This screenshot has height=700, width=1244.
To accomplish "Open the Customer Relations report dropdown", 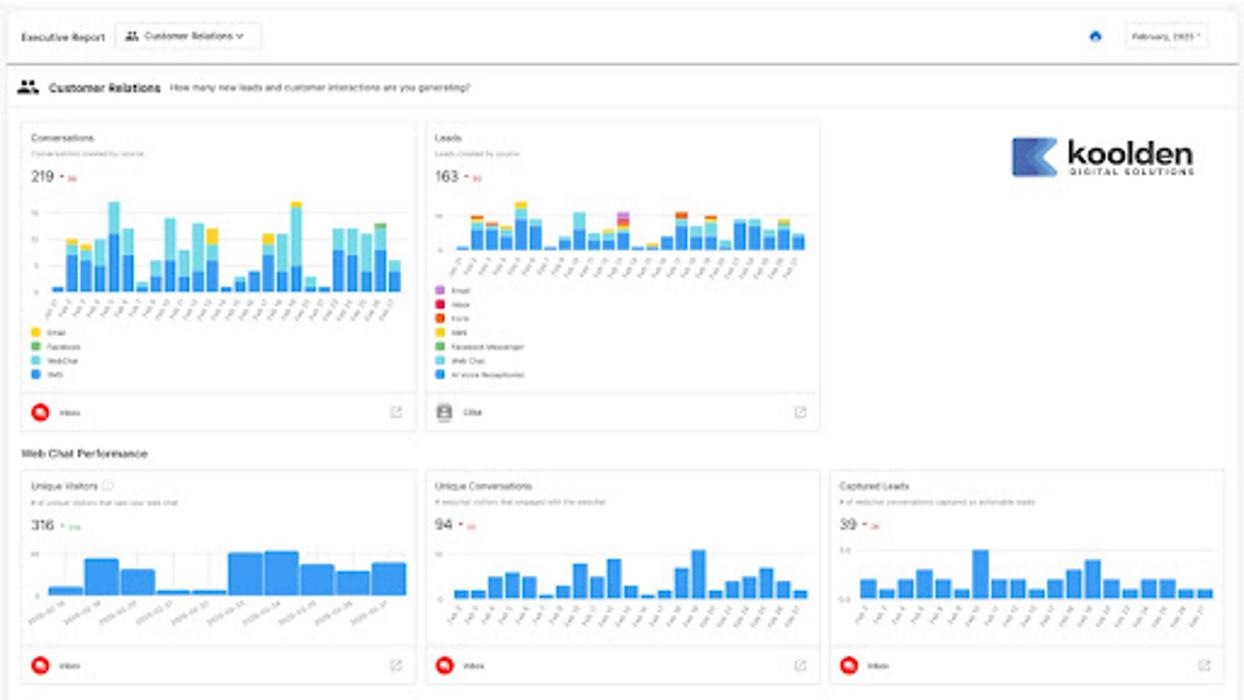I will point(188,36).
